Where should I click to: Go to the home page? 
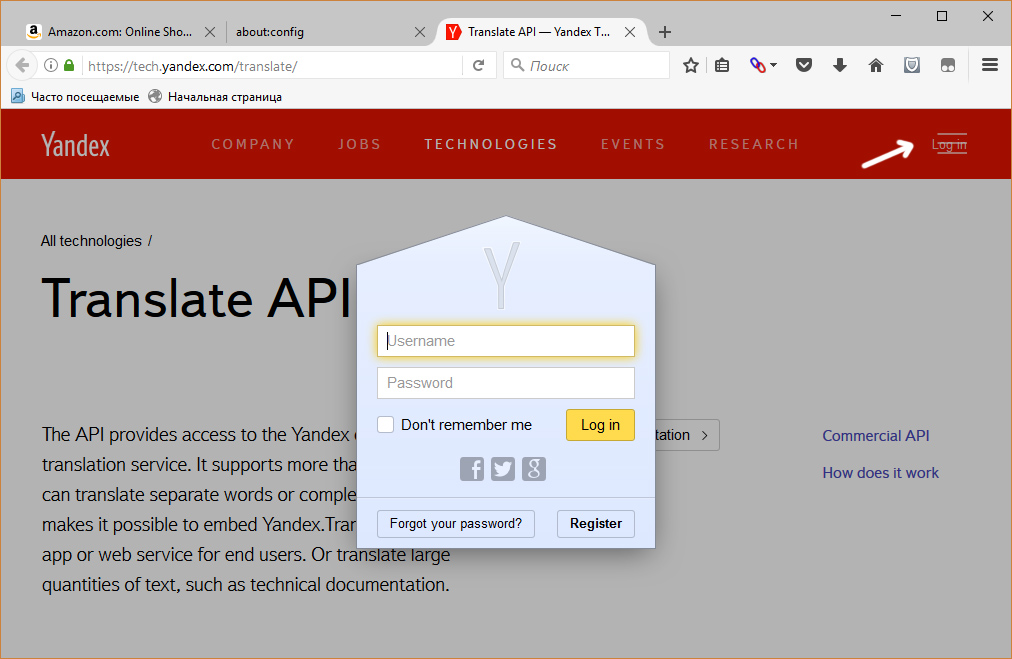click(876, 65)
